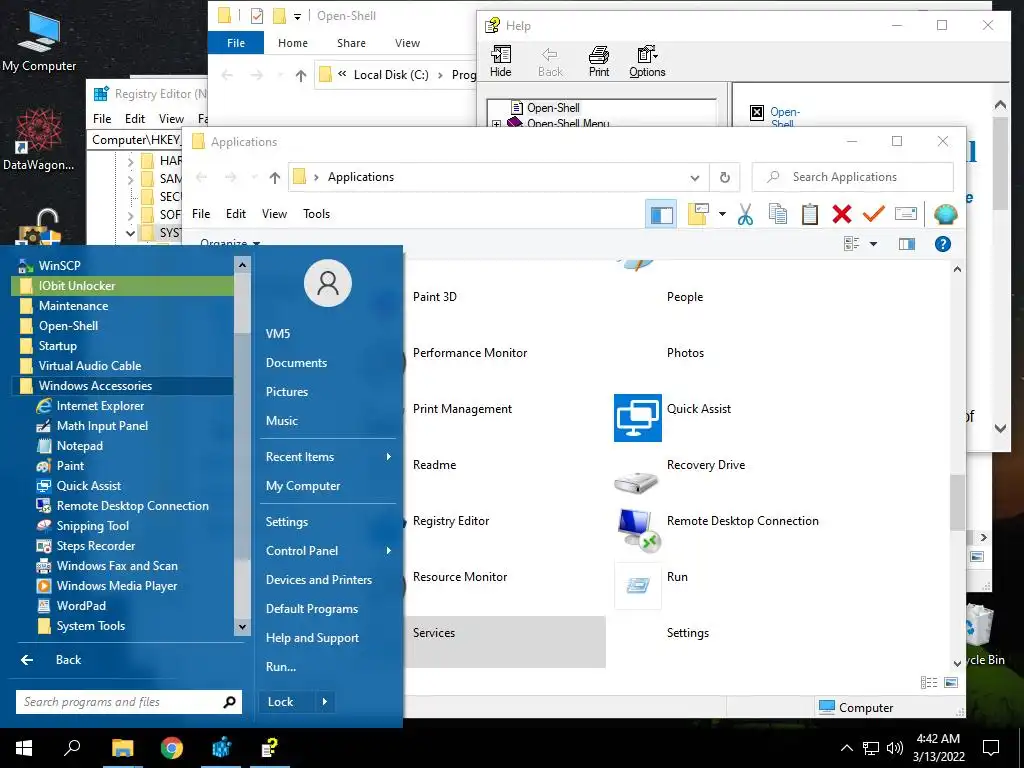The width and height of the screenshot is (1024, 768).
Task: Click the orange checkmark Properties icon
Action: 874,214
